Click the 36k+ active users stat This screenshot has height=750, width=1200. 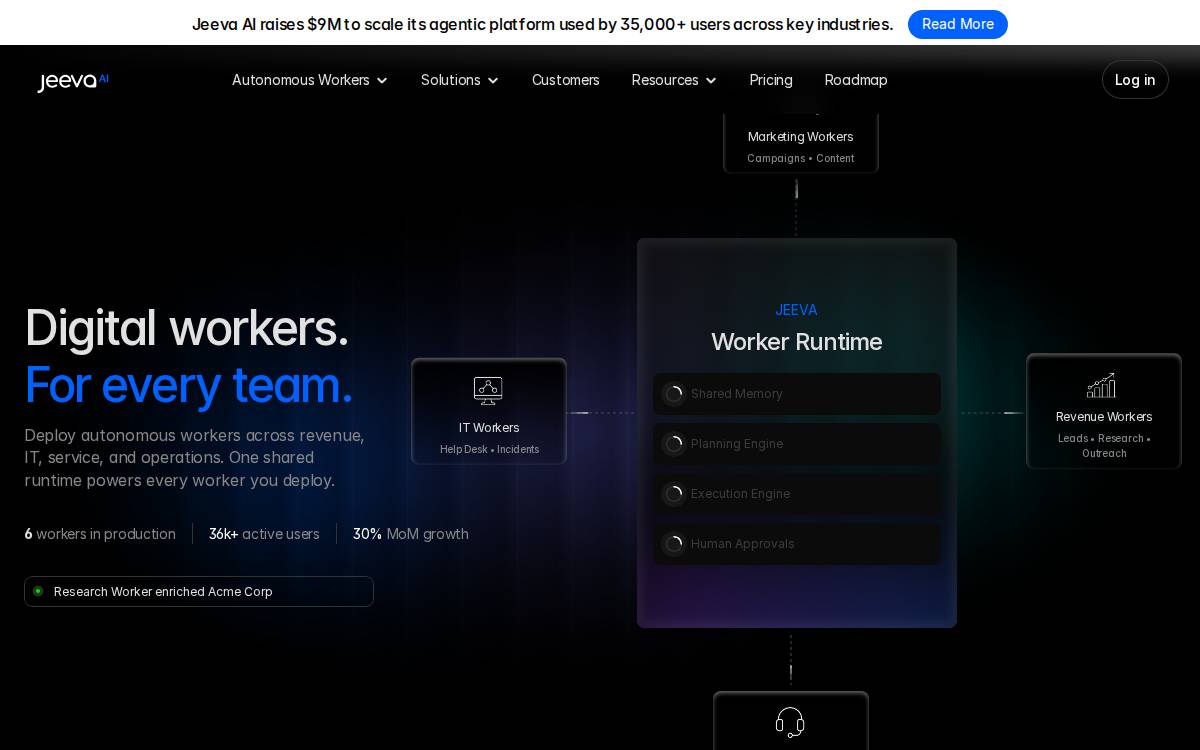(x=264, y=534)
